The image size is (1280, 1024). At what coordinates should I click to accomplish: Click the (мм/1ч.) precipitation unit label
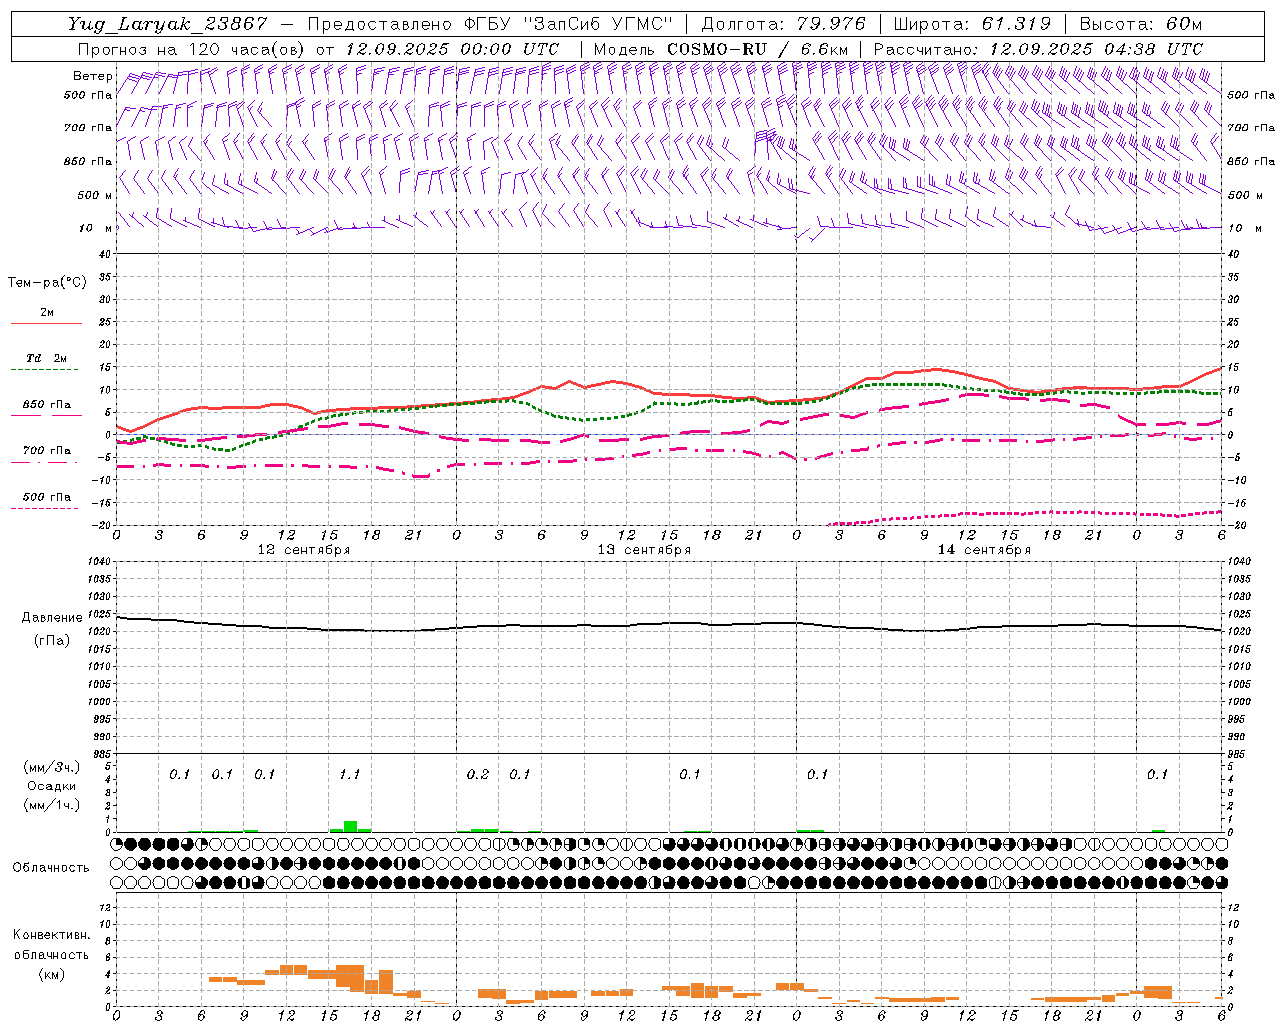coord(51,805)
